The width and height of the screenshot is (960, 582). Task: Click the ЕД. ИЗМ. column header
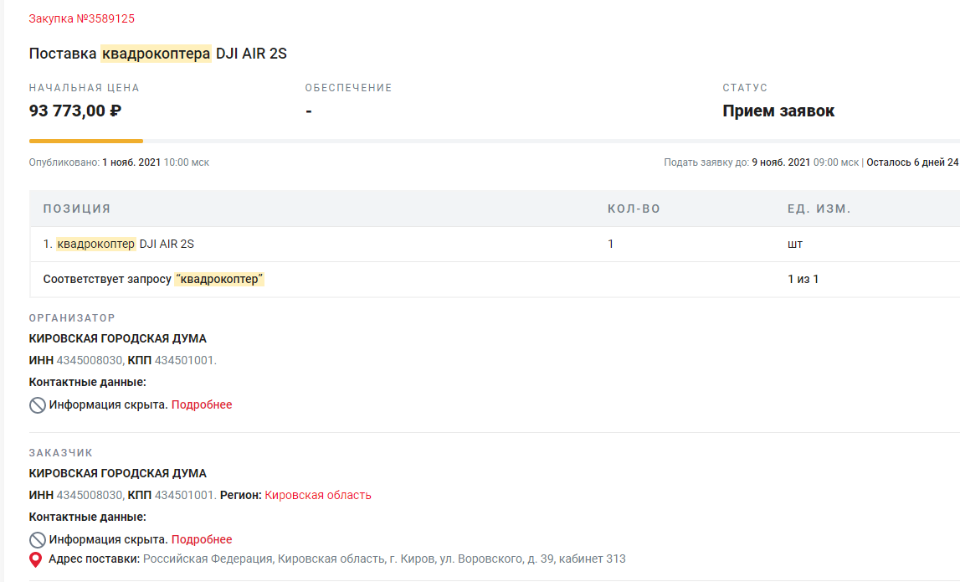coord(819,209)
